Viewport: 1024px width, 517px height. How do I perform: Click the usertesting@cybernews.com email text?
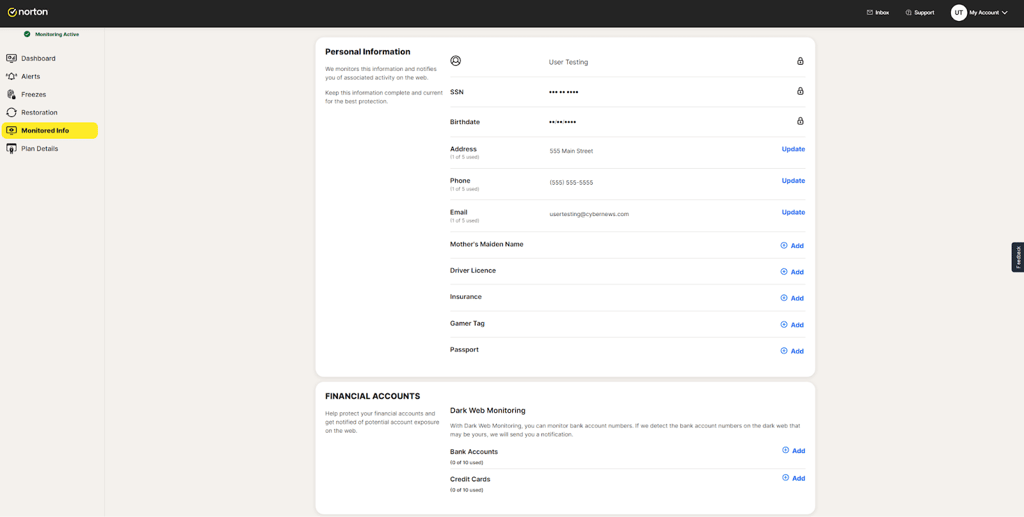[x=589, y=214]
